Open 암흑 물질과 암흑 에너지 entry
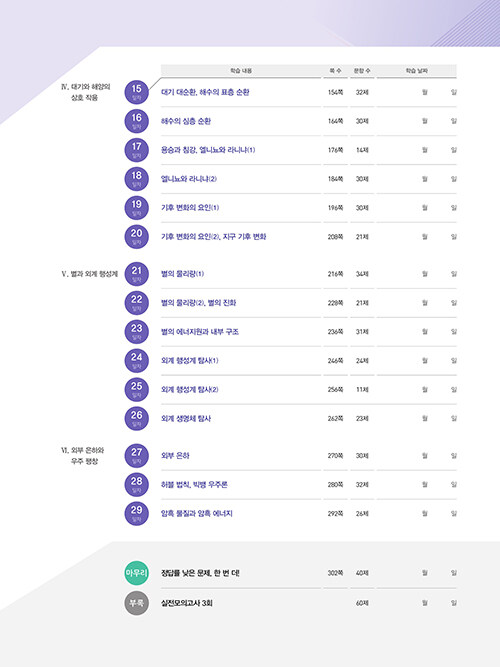Screen dimensions: 500x667 [197, 513]
